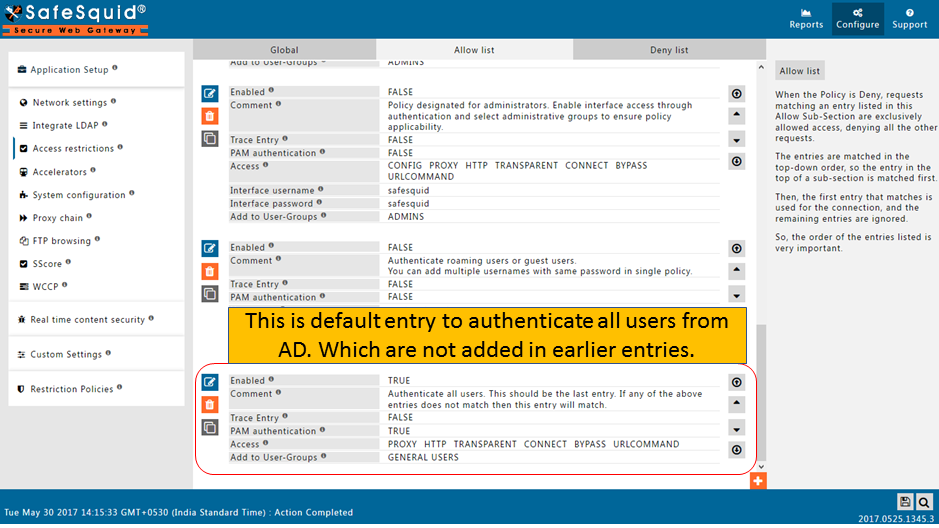Open Network settings in sidebar
Screen dimensions: 939x528
[x=69, y=102]
